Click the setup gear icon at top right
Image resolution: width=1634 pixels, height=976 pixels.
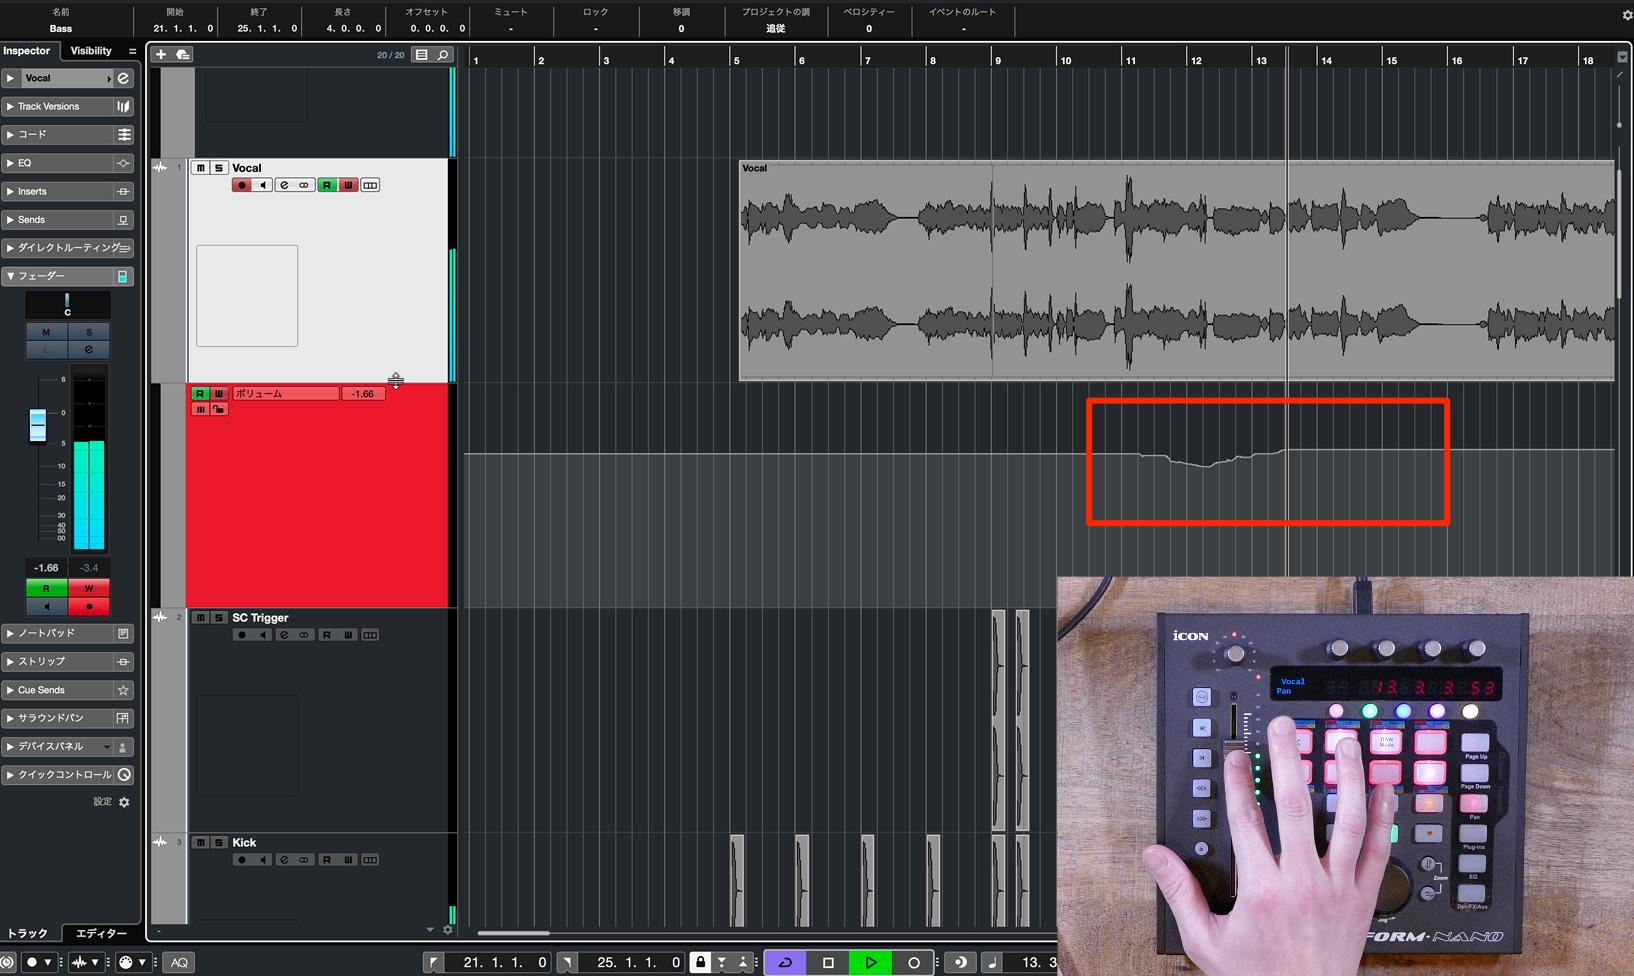point(1626,15)
